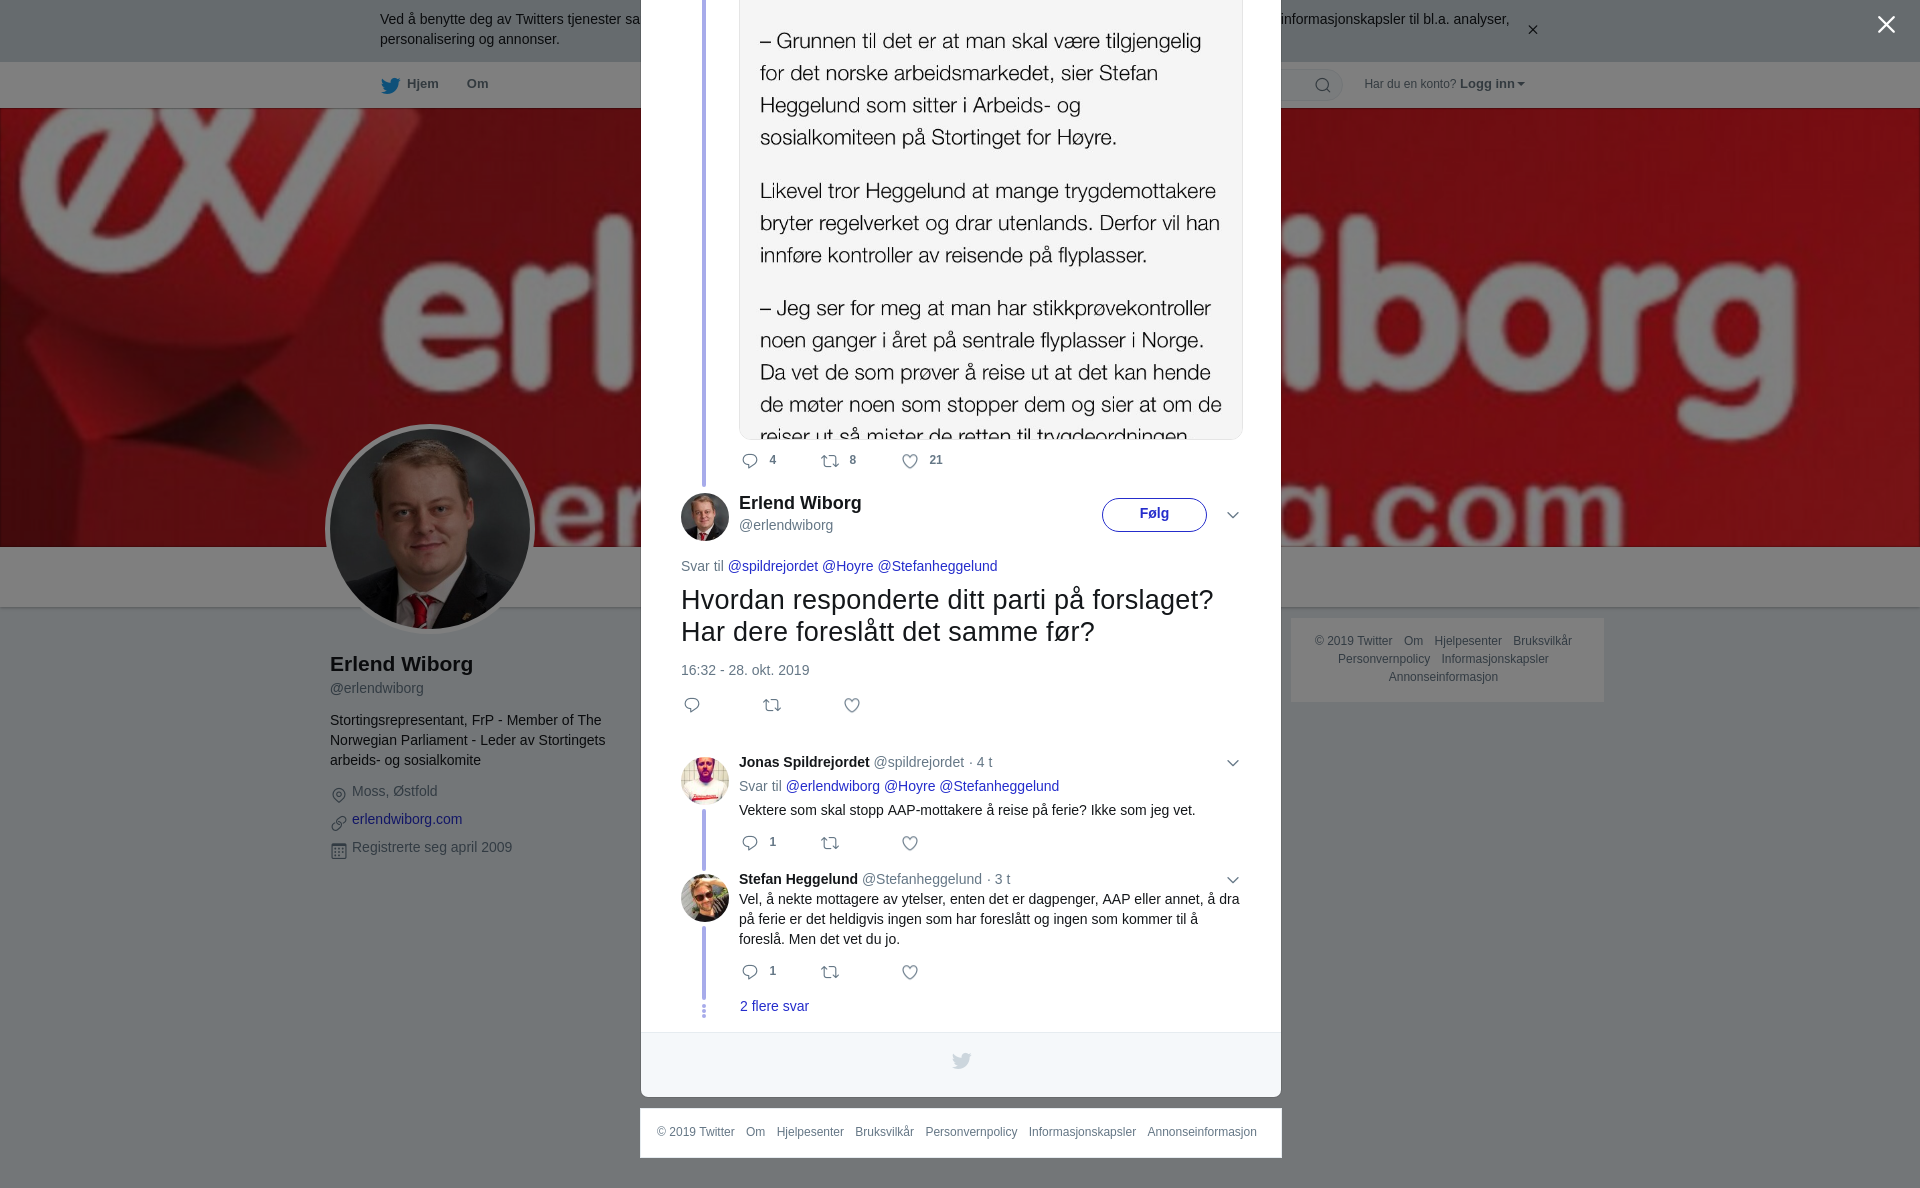
Task: Go to the Hjem tab
Action: [410, 85]
